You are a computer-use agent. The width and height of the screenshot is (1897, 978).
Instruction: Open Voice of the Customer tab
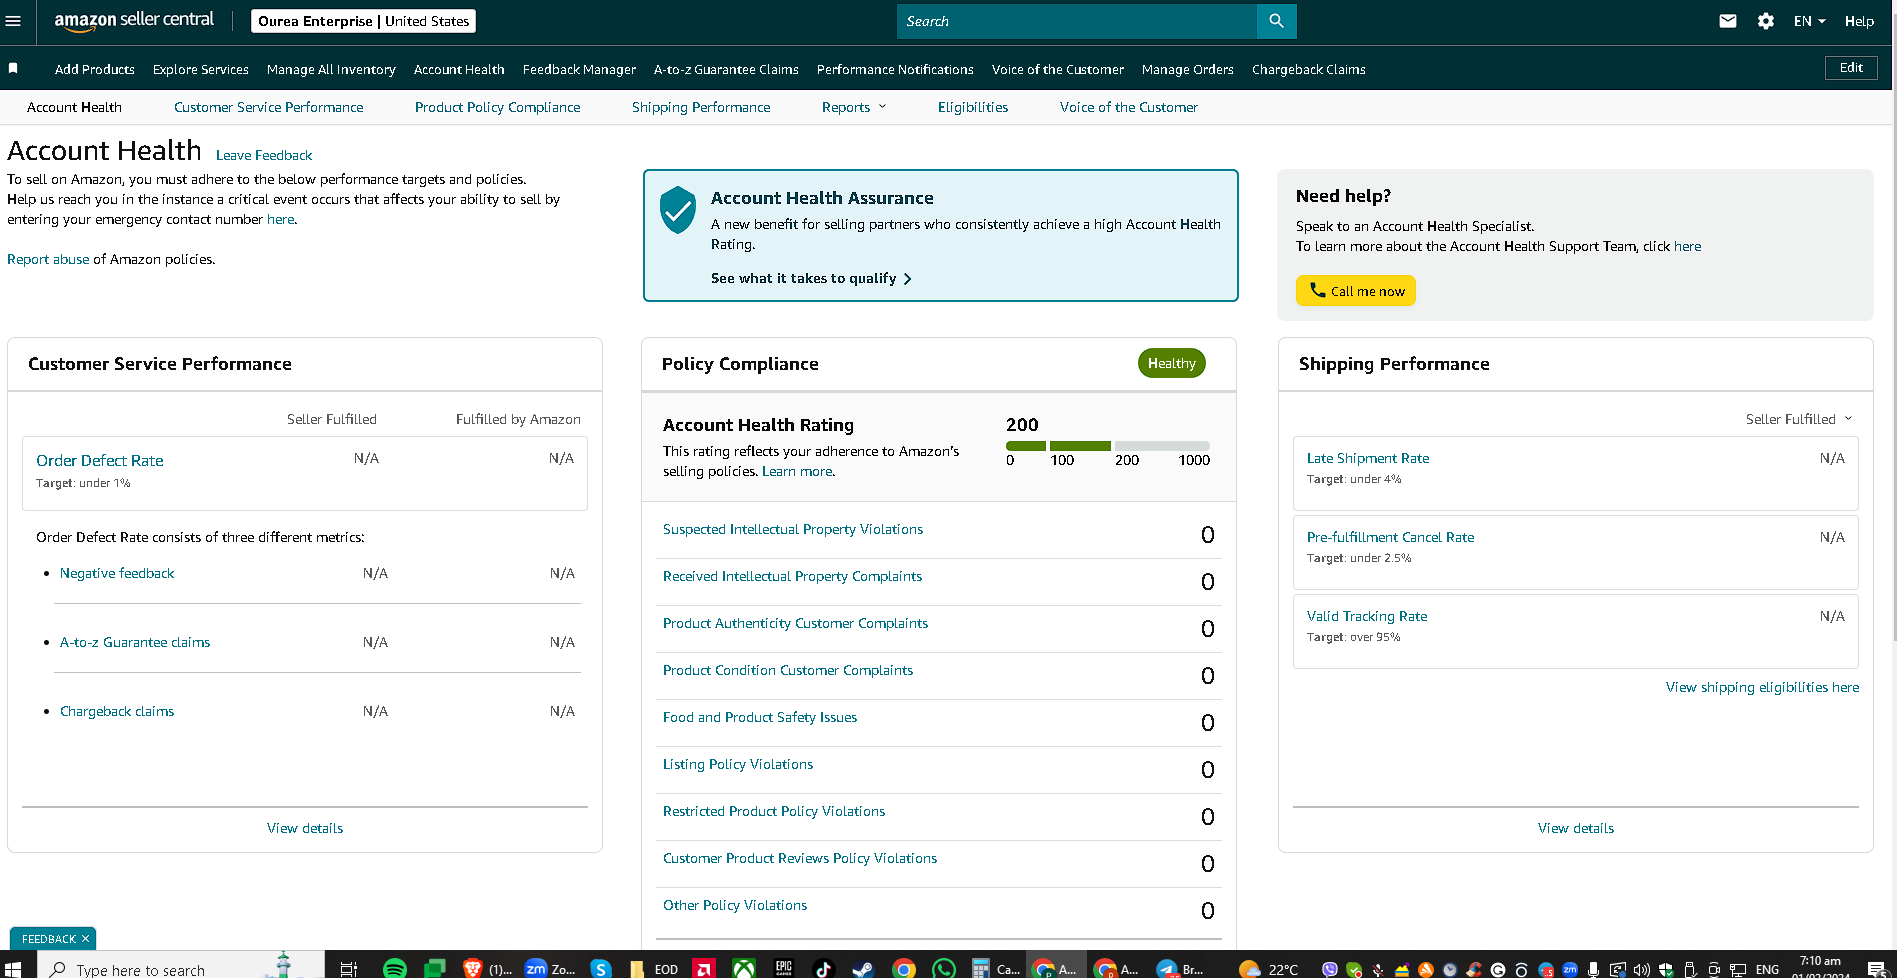point(1128,107)
